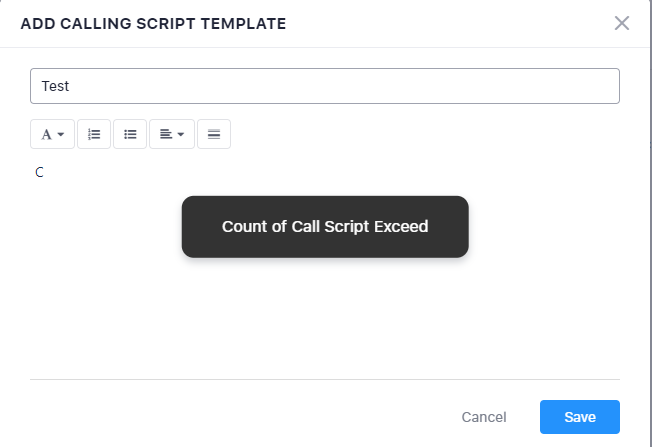Cancel adding the calling script template

click(x=484, y=417)
